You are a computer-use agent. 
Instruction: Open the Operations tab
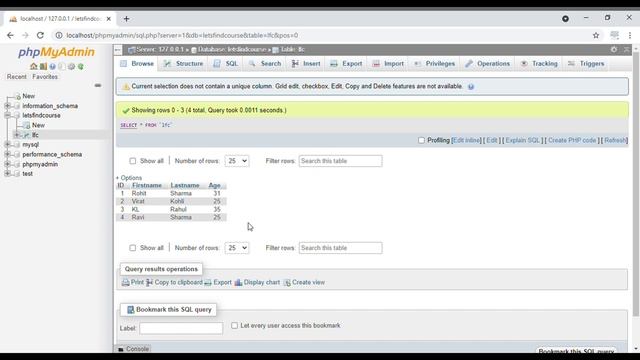pos(488,64)
